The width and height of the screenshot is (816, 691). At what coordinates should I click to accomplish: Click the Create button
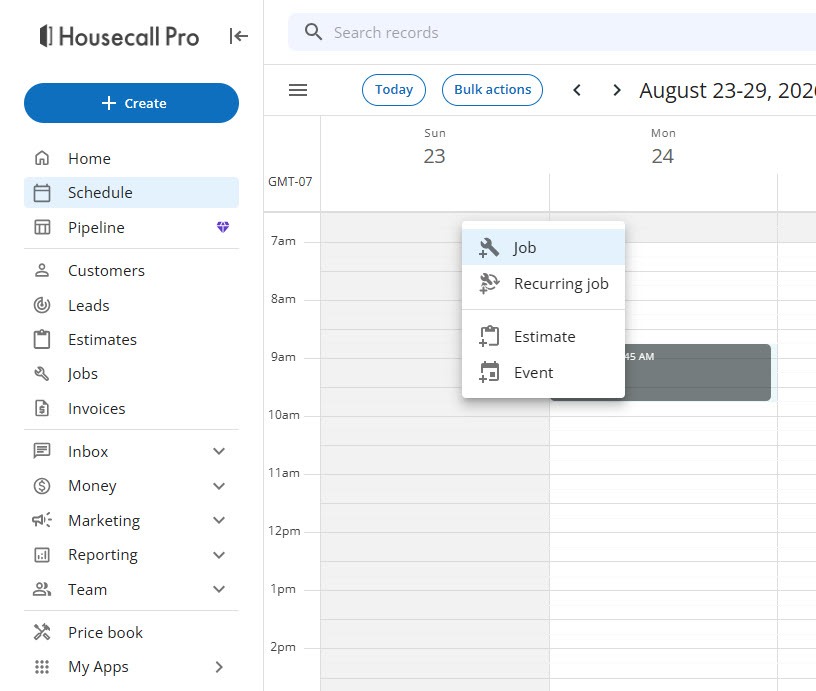pos(131,103)
